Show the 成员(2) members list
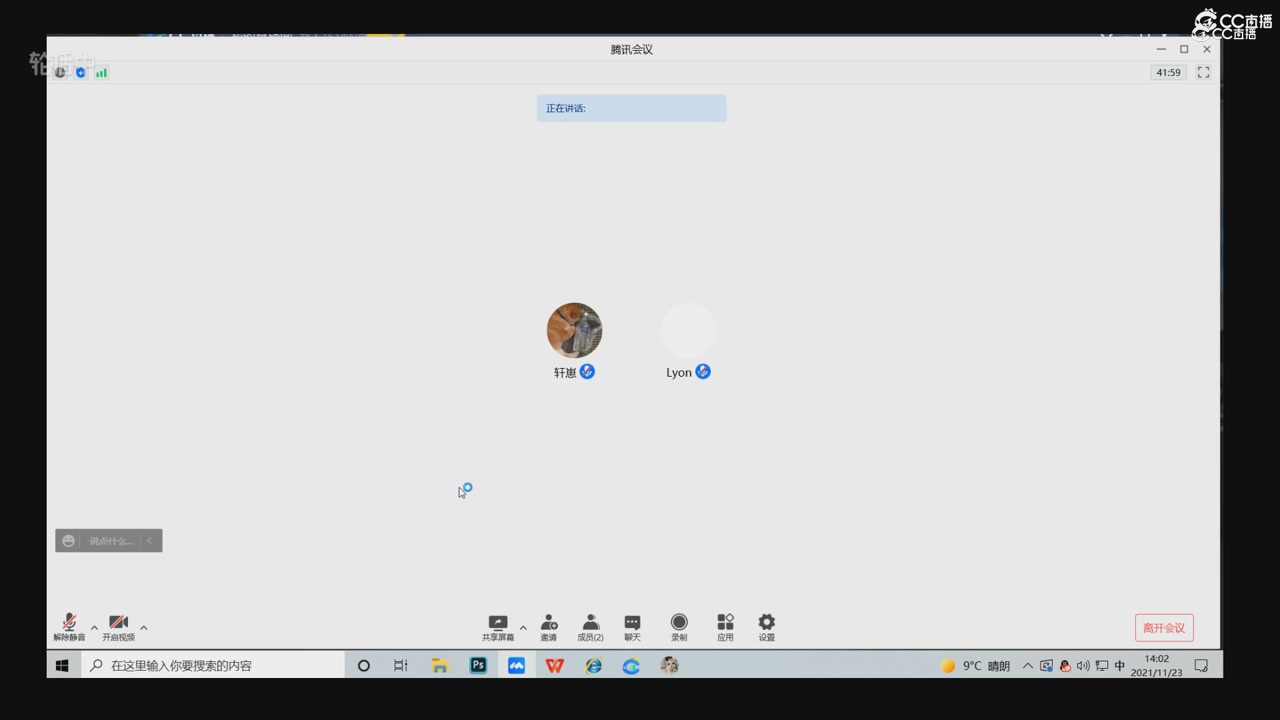The height and width of the screenshot is (720, 1280). pos(590,627)
